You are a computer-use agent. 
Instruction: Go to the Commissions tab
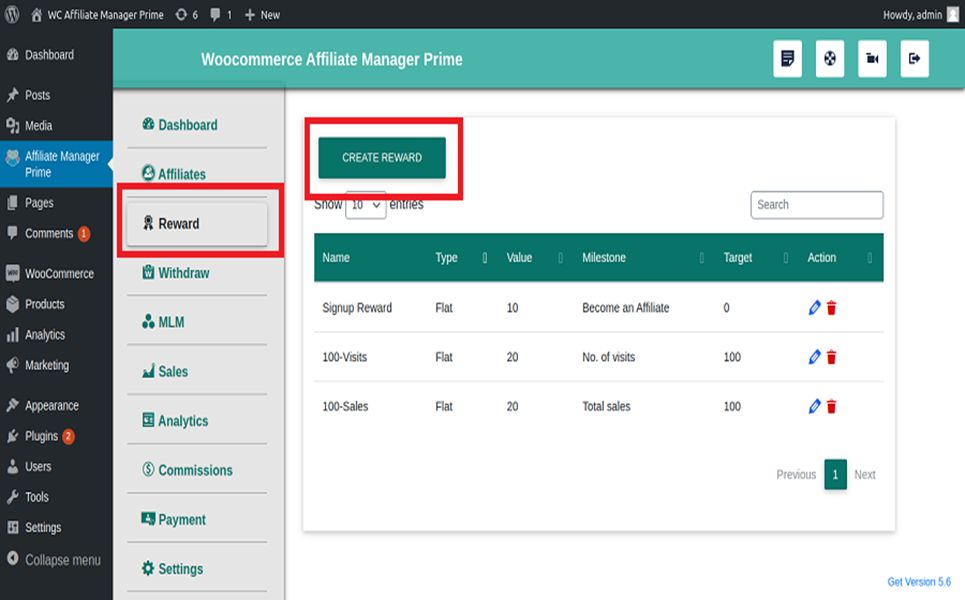click(195, 470)
